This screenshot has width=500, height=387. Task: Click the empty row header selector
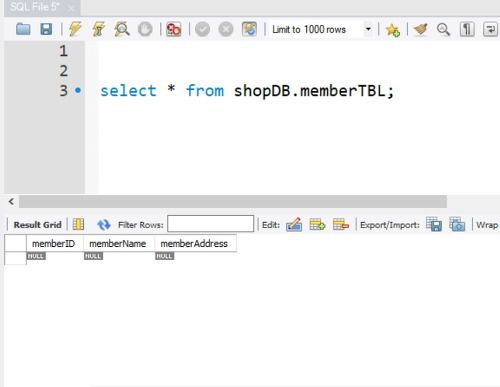pyautogui.click(x=15, y=258)
